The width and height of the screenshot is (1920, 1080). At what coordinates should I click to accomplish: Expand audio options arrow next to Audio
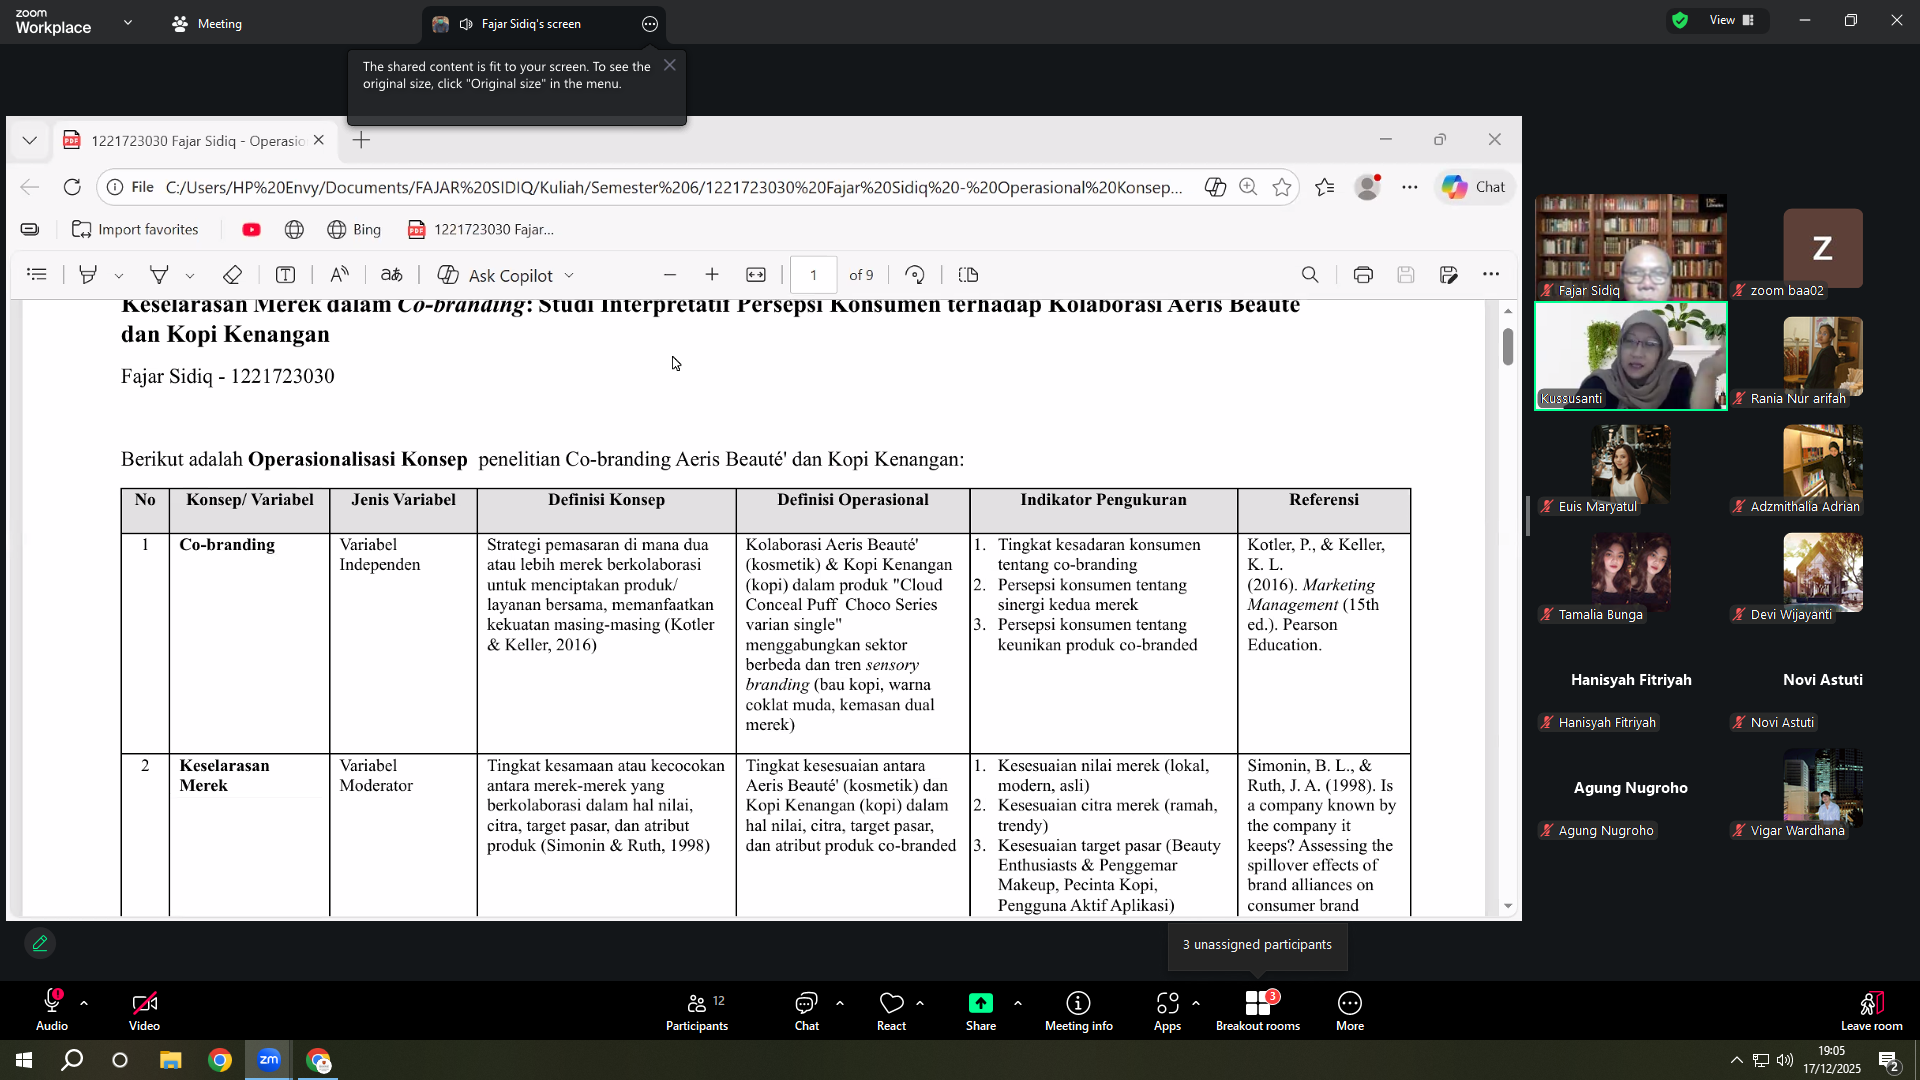[84, 1003]
